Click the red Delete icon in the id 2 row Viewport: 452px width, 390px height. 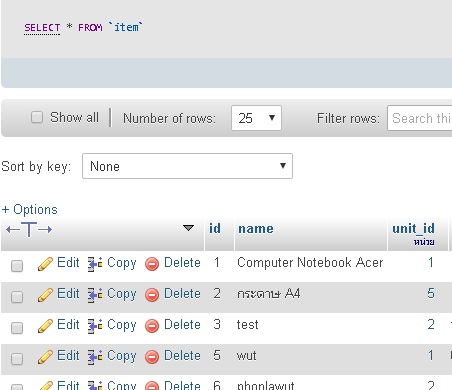152,295
